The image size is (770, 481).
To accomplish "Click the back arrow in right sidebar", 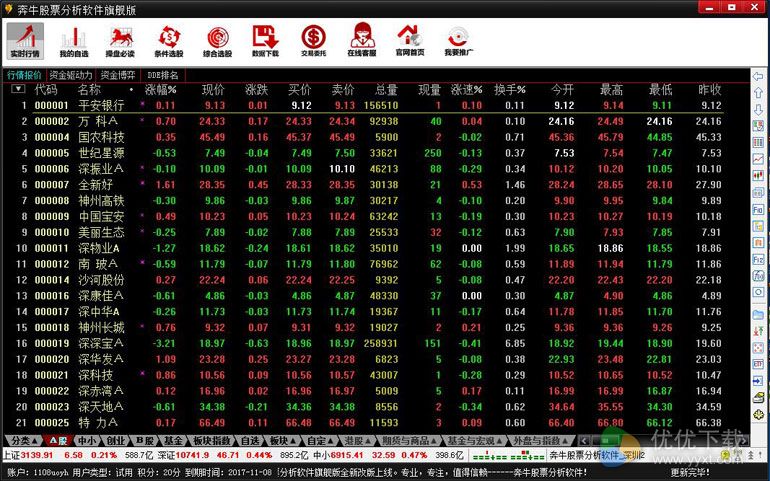I will pyautogui.click(x=758, y=77).
